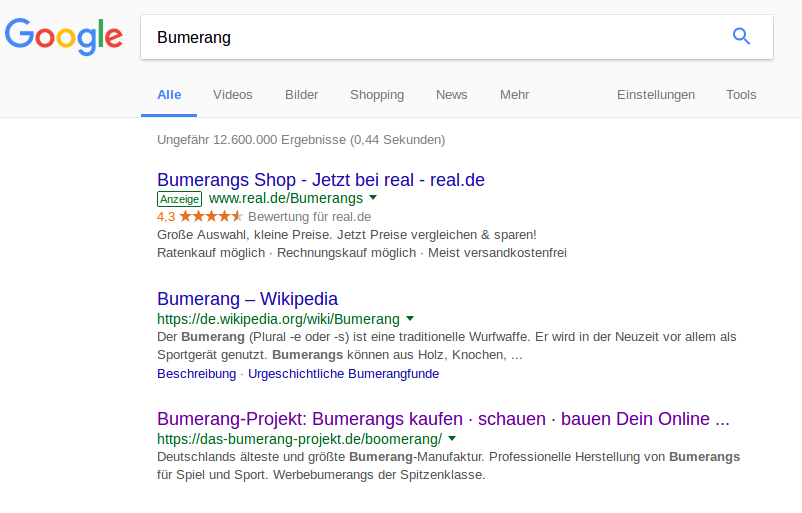
Task: Expand the Wikipedia URL dropdown arrow
Action: click(x=410, y=319)
